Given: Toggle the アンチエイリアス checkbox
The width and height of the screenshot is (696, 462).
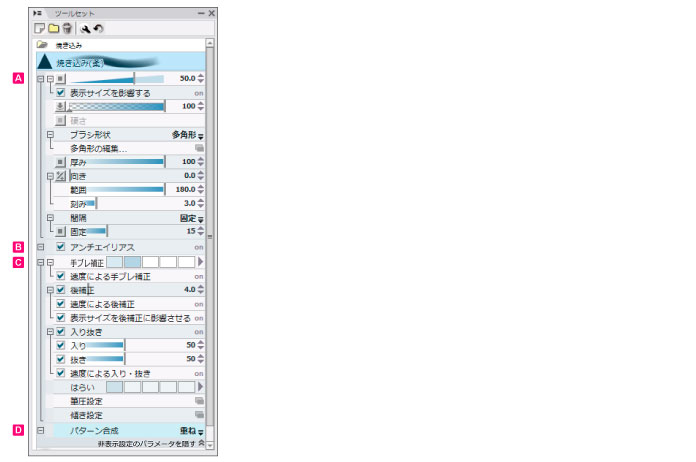Looking at the screenshot, I should click(x=61, y=247).
